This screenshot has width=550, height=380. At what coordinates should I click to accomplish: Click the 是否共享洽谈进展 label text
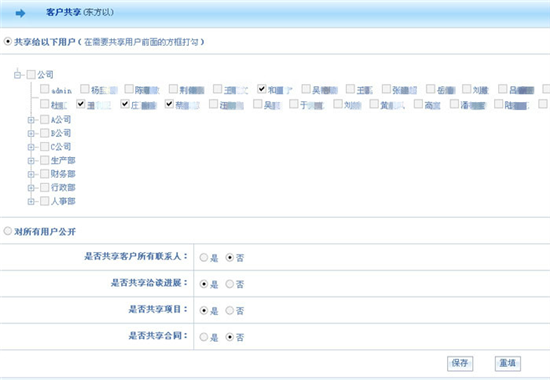click(x=149, y=283)
